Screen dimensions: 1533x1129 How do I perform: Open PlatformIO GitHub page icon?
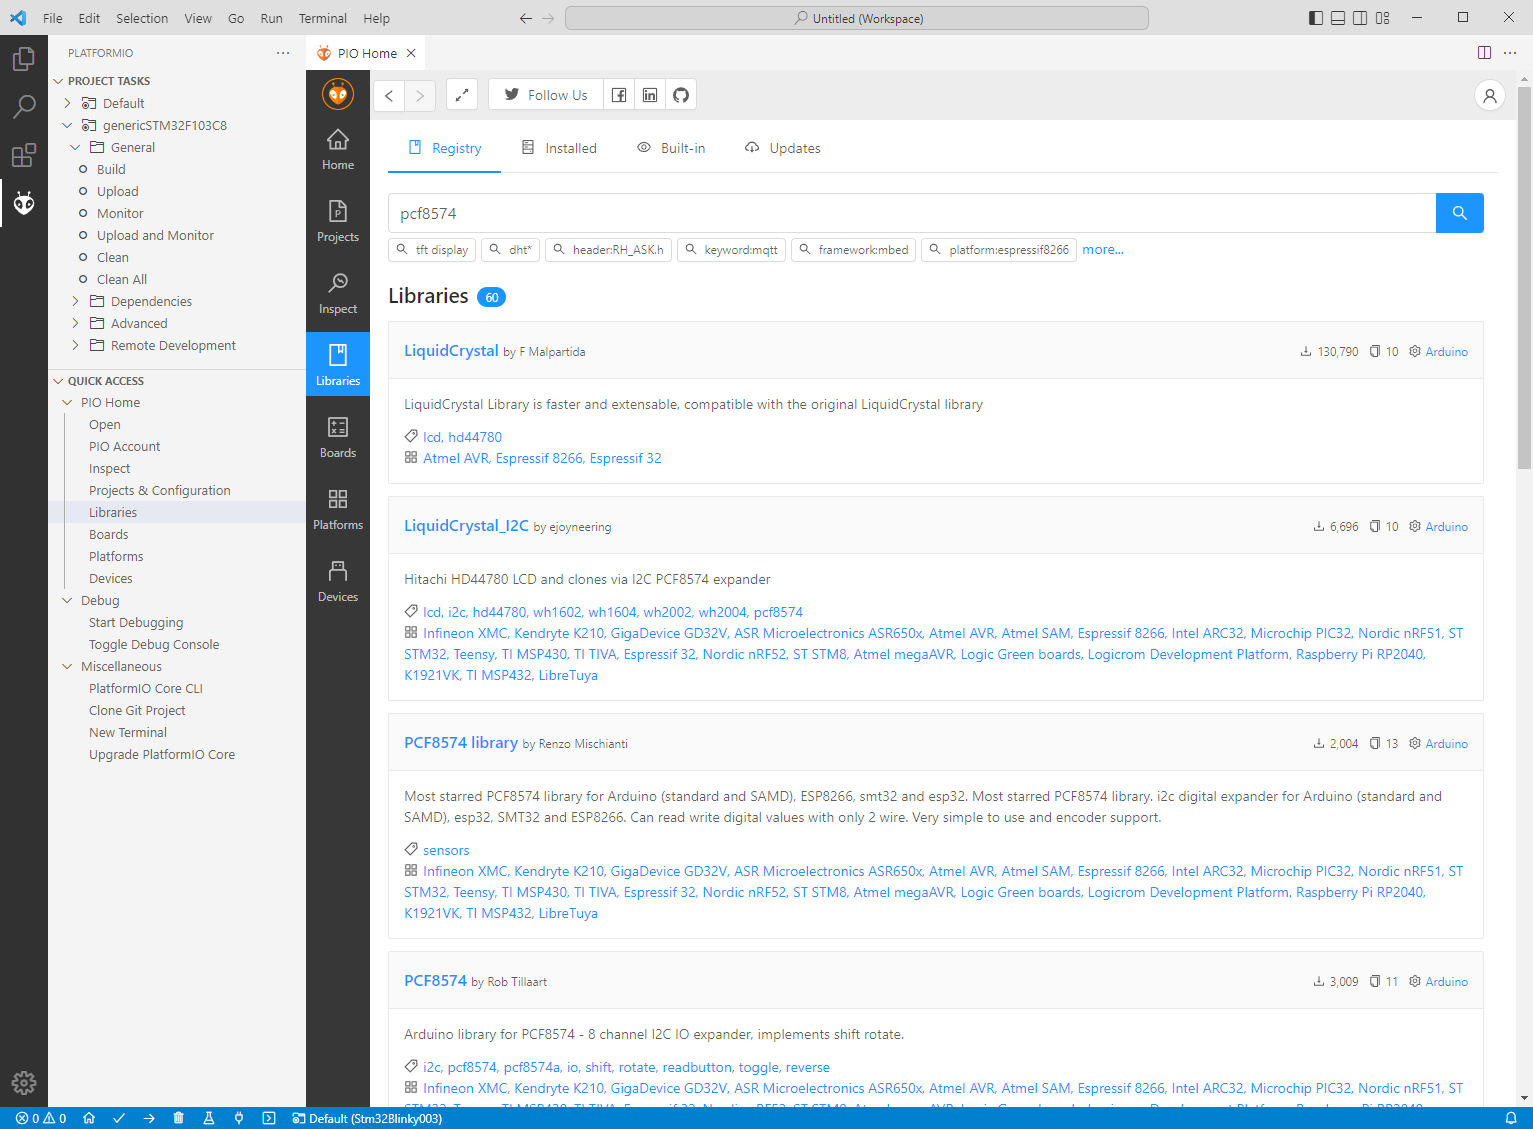click(x=681, y=95)
